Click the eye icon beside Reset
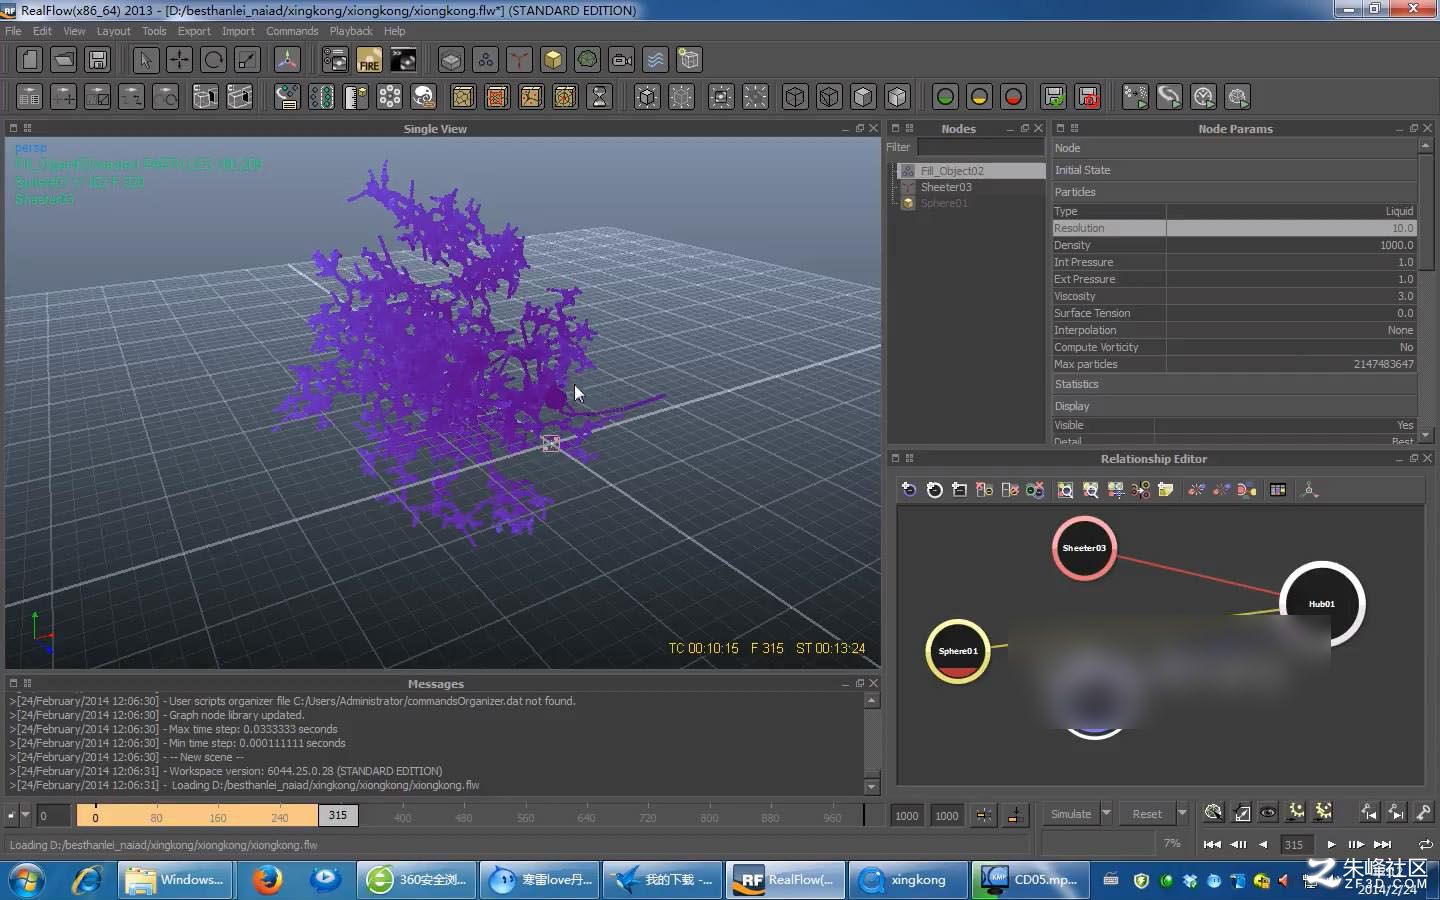The image size is (1440, 900). [x=1268, y=813]
